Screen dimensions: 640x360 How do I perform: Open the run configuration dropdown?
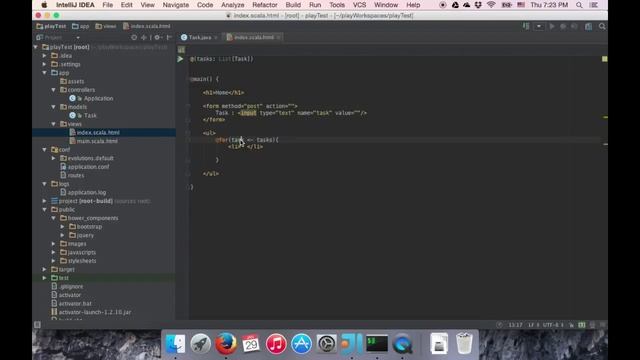539,26
